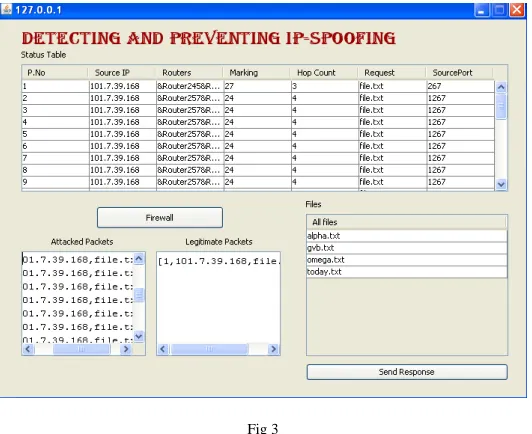The width and height of the screenshot is (532, 434).
Task: Click the P.No column header
Action: 55,73
